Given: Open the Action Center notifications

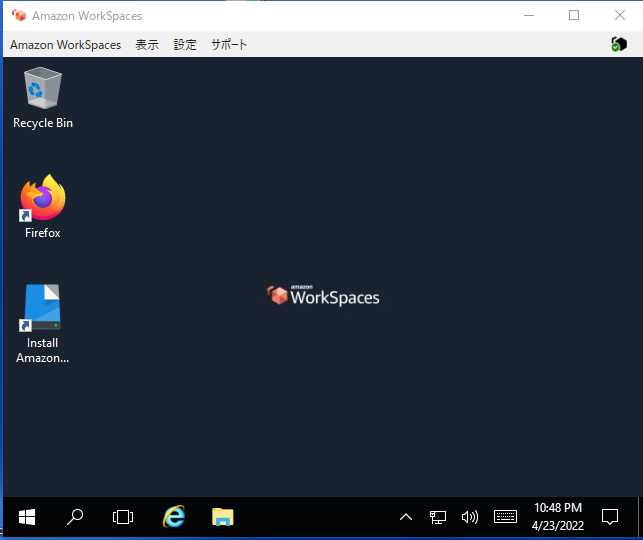Looking at the screenshot, I should (610, 517).
